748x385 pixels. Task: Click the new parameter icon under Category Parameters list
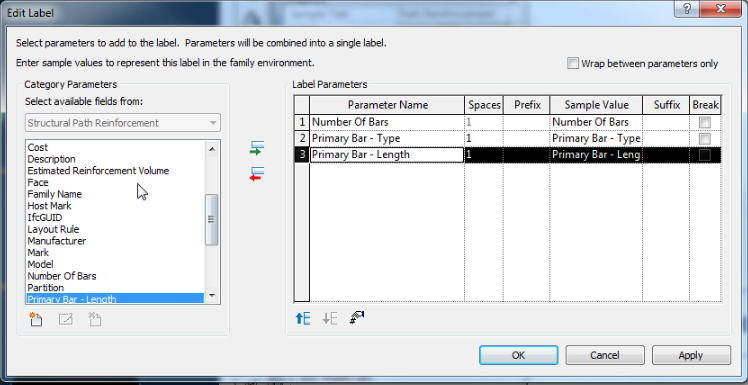36,319
